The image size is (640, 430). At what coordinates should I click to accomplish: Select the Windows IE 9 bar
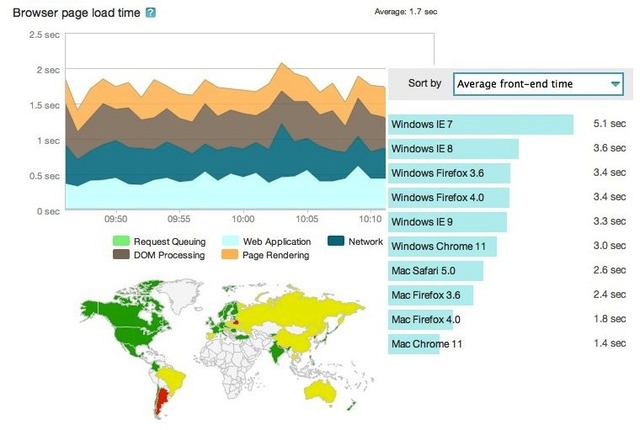447,222
